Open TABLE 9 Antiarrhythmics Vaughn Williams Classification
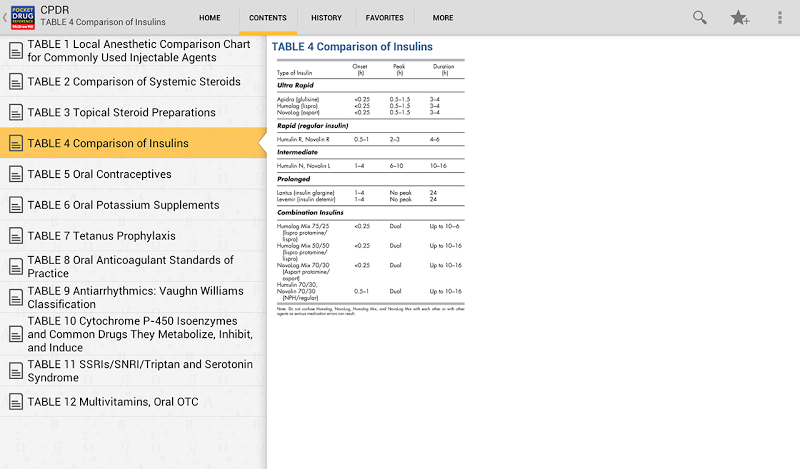This screenshot has height=469, width=800. click(x=133, y=298)
